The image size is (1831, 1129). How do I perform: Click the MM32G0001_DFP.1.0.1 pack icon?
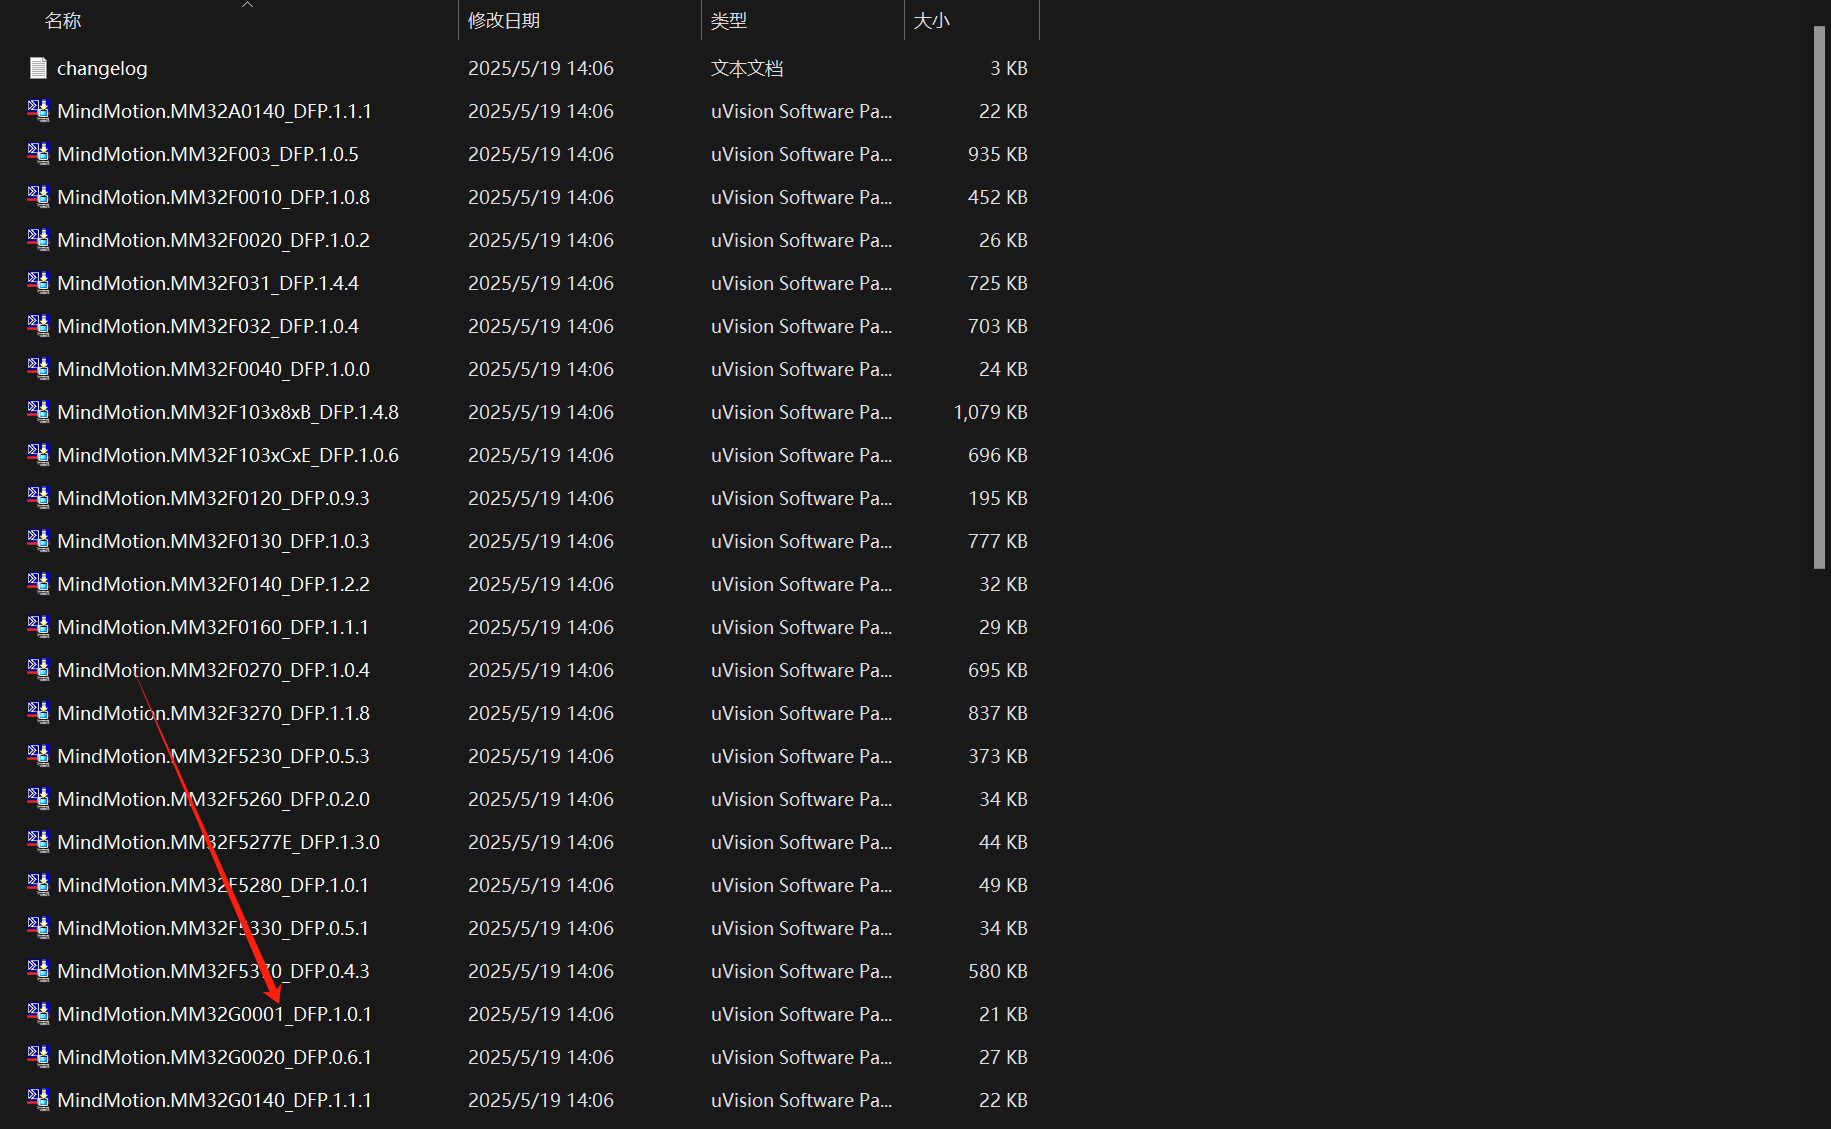(38, 1014)
